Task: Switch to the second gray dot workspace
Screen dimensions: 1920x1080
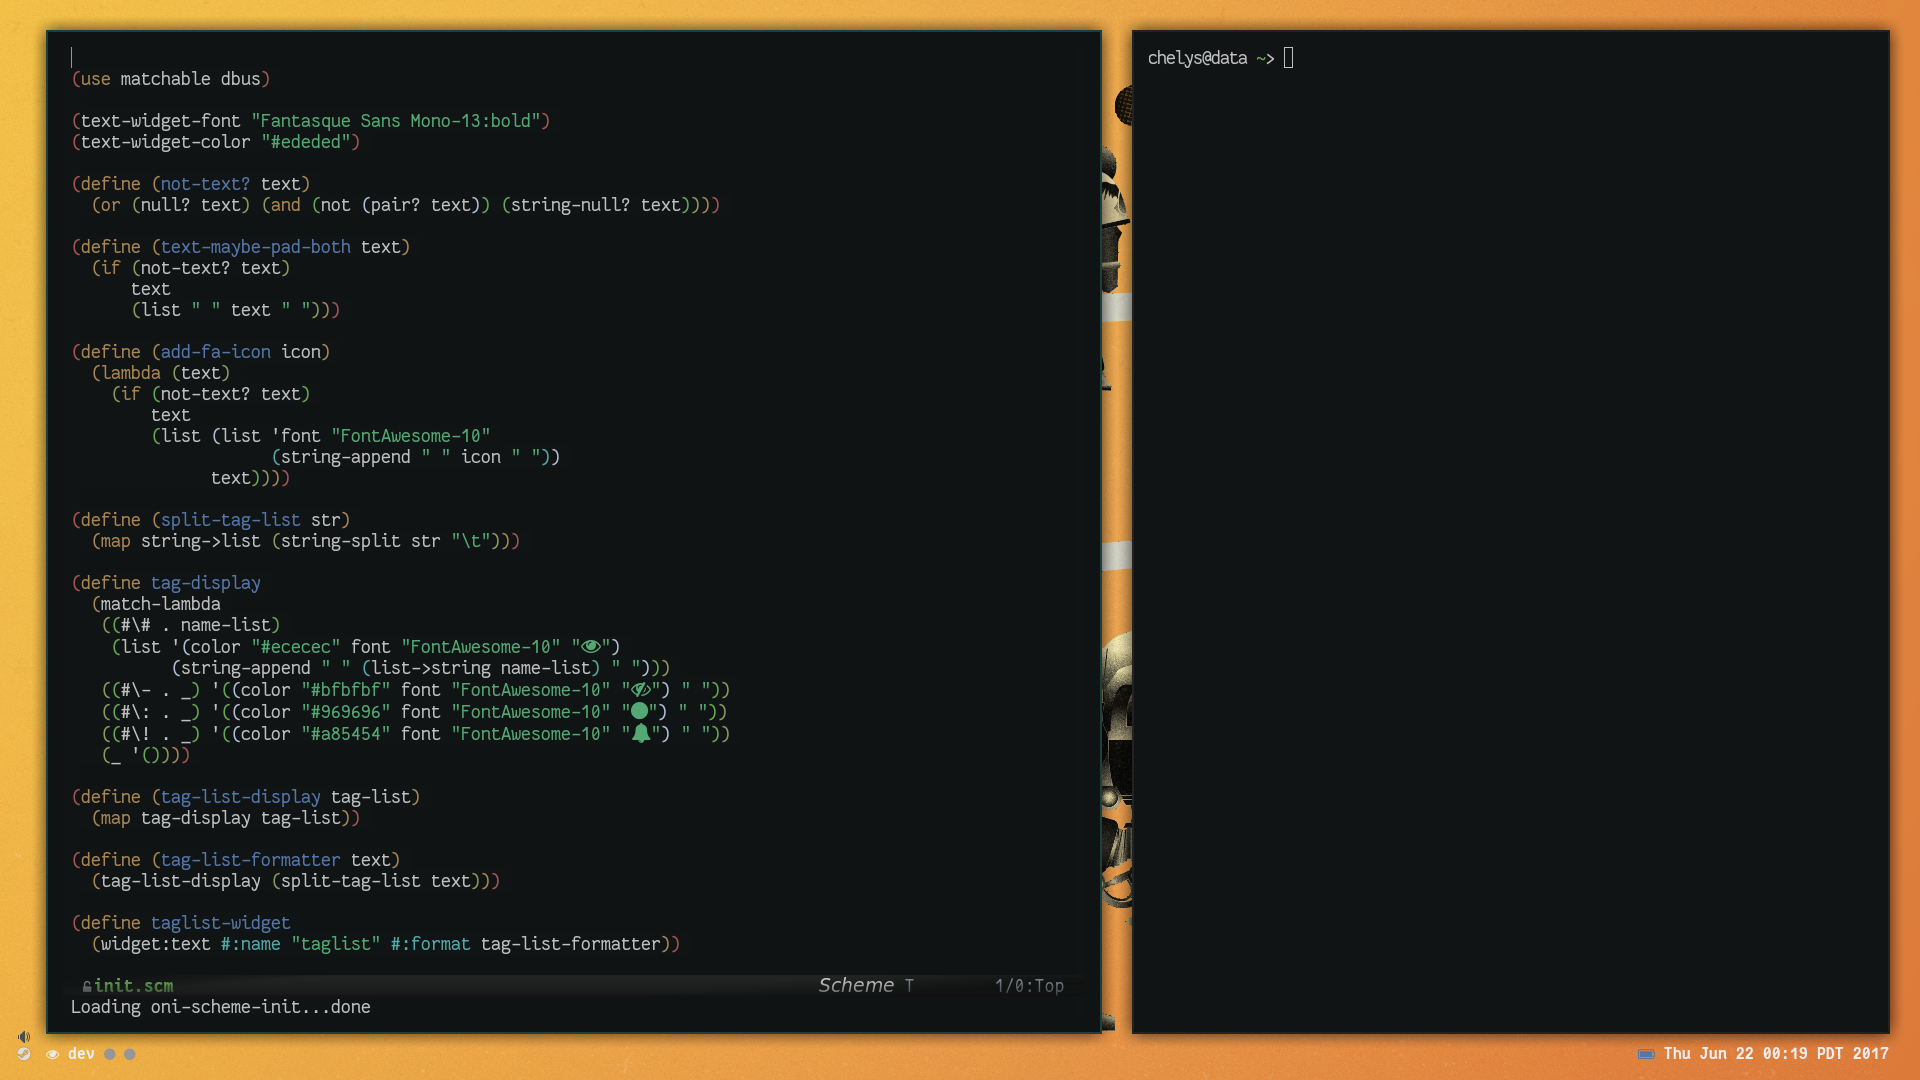Action: tap(130, 1054)
